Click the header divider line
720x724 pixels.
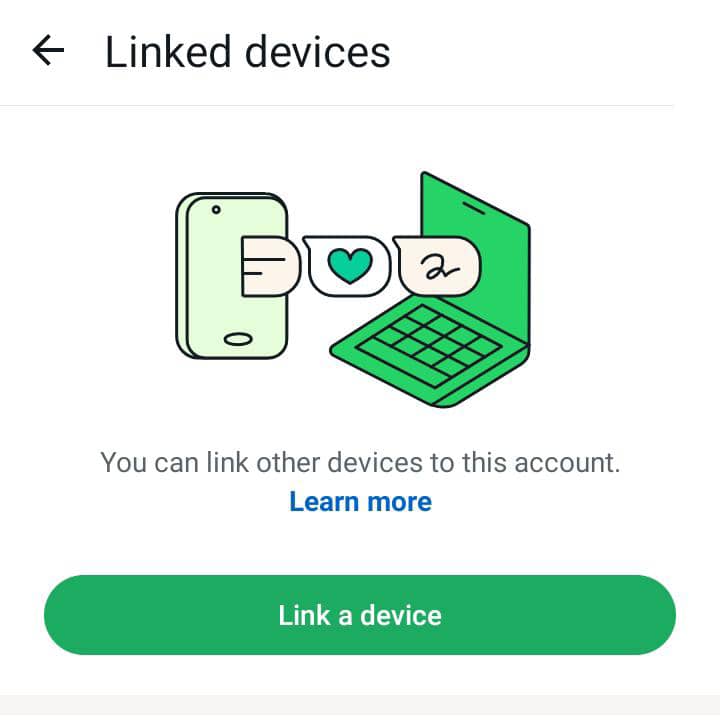point(336,105)
